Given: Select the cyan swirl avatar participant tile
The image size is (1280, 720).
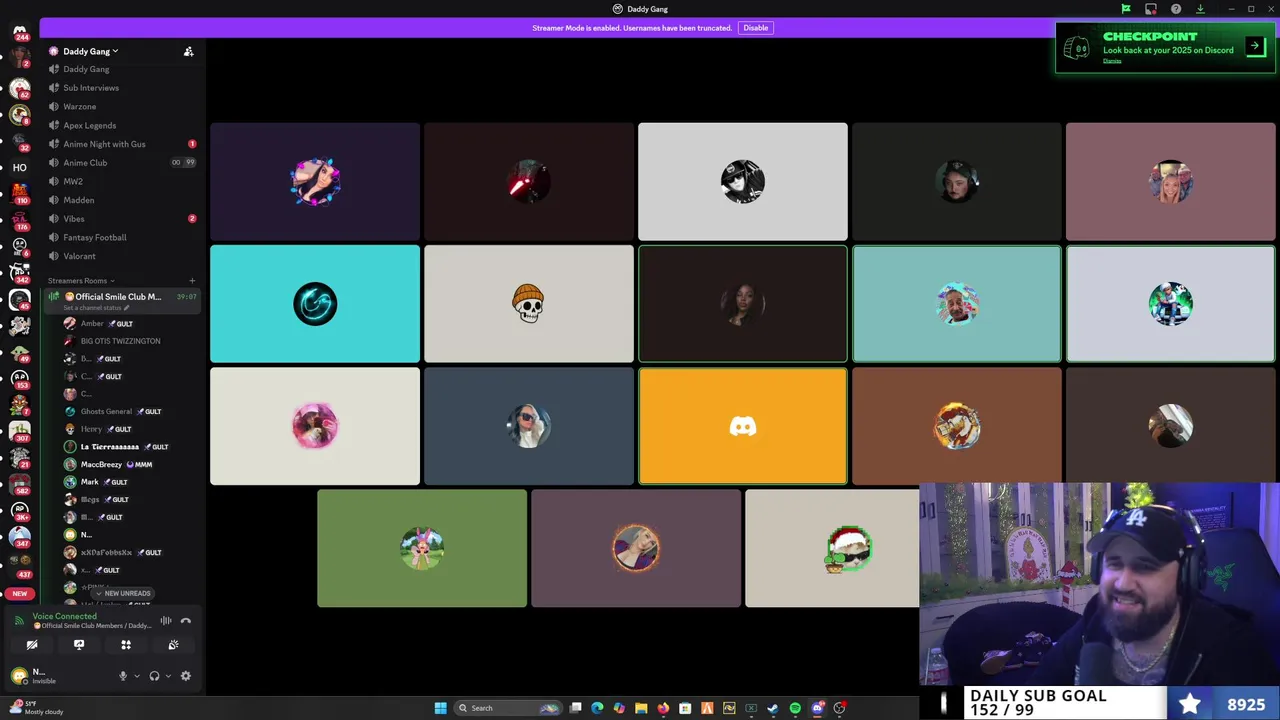Looking at the screenshot, I should [x=315, y=304].
